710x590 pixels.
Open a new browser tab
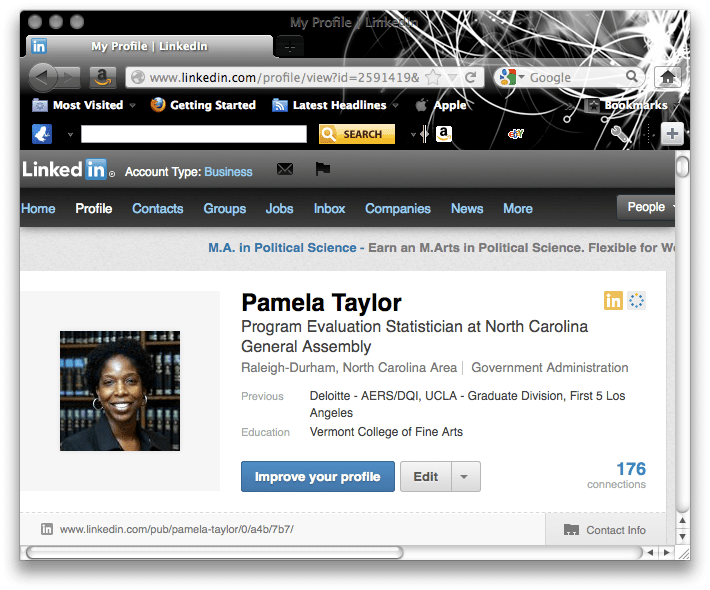click(x=288, y=46)
